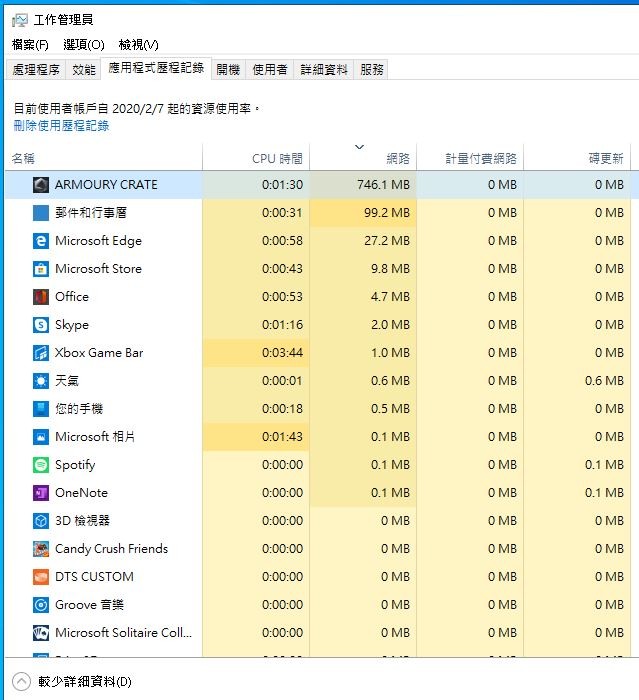This screenshot has height=700, width=639.
Task: Select the Xbox Game Bar row name
Action: click(x=99, y=353)
